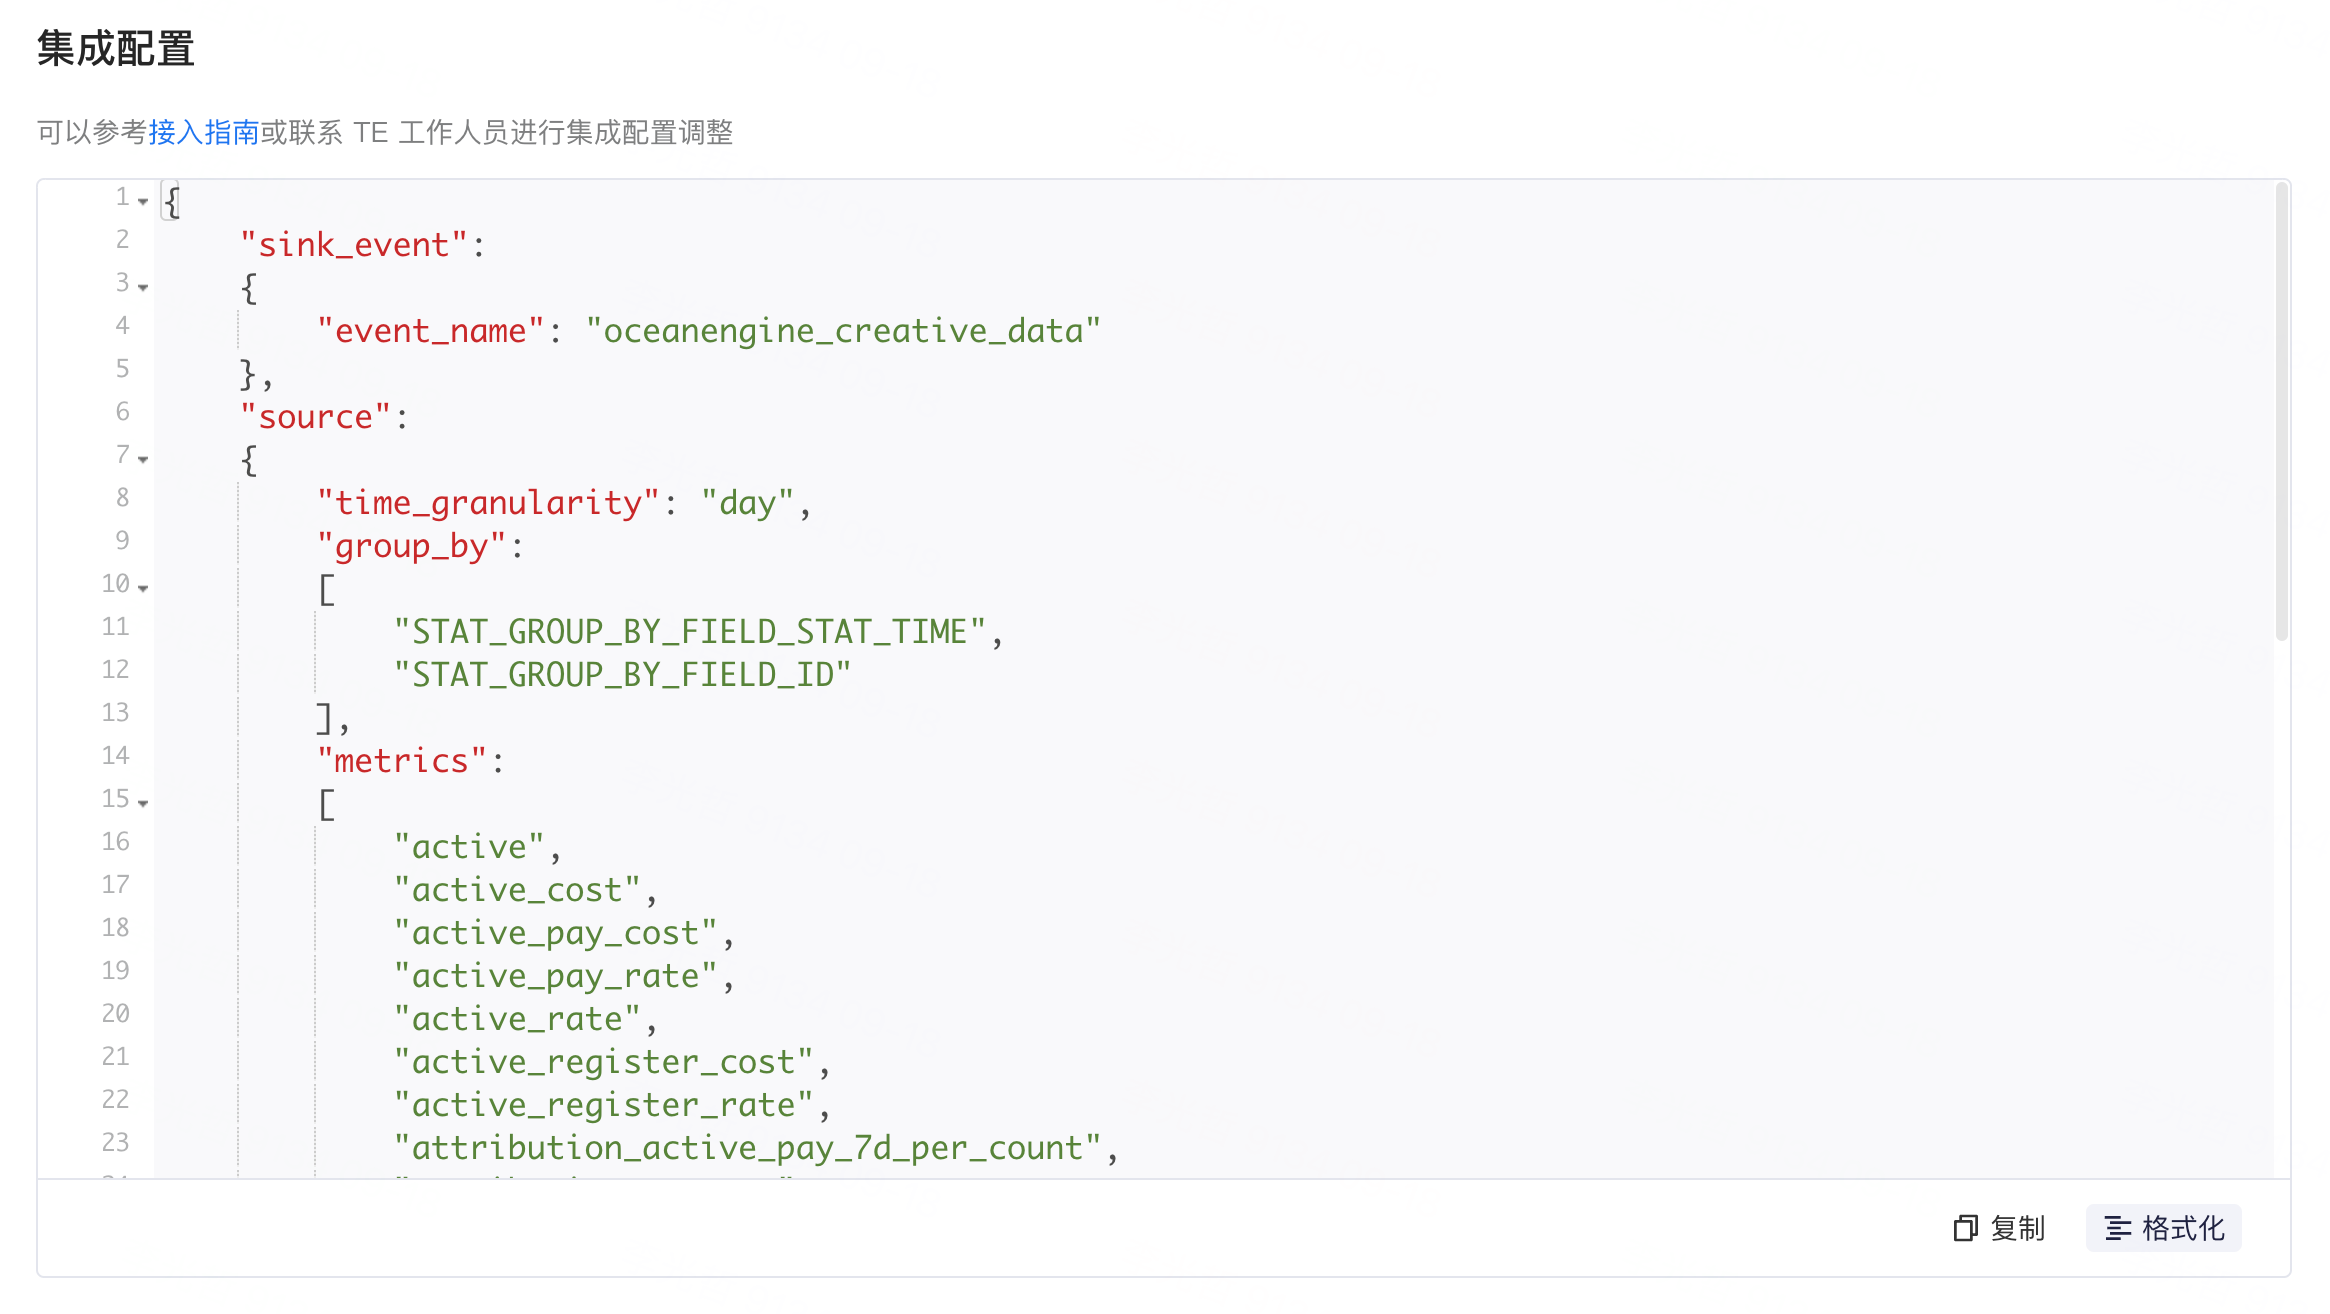Click the "active_register_rate" metric entry
The height and width of the screenshot is (1314, 2330).
coord(604,1105)
